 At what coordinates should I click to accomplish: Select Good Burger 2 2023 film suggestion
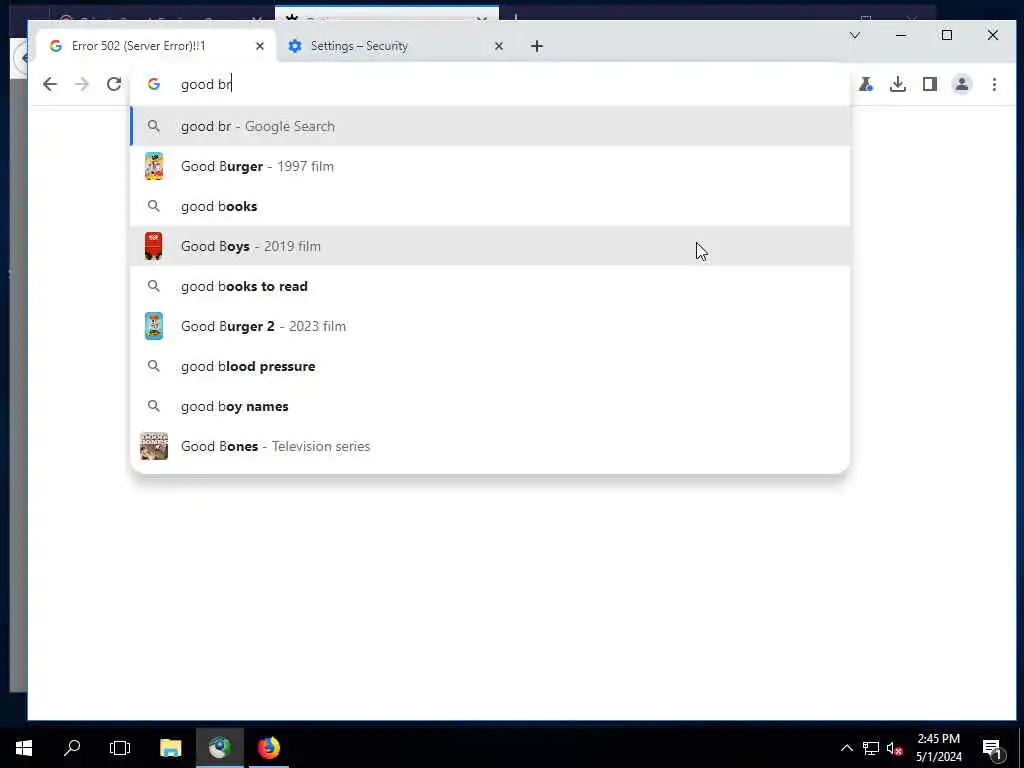point(490,326)
